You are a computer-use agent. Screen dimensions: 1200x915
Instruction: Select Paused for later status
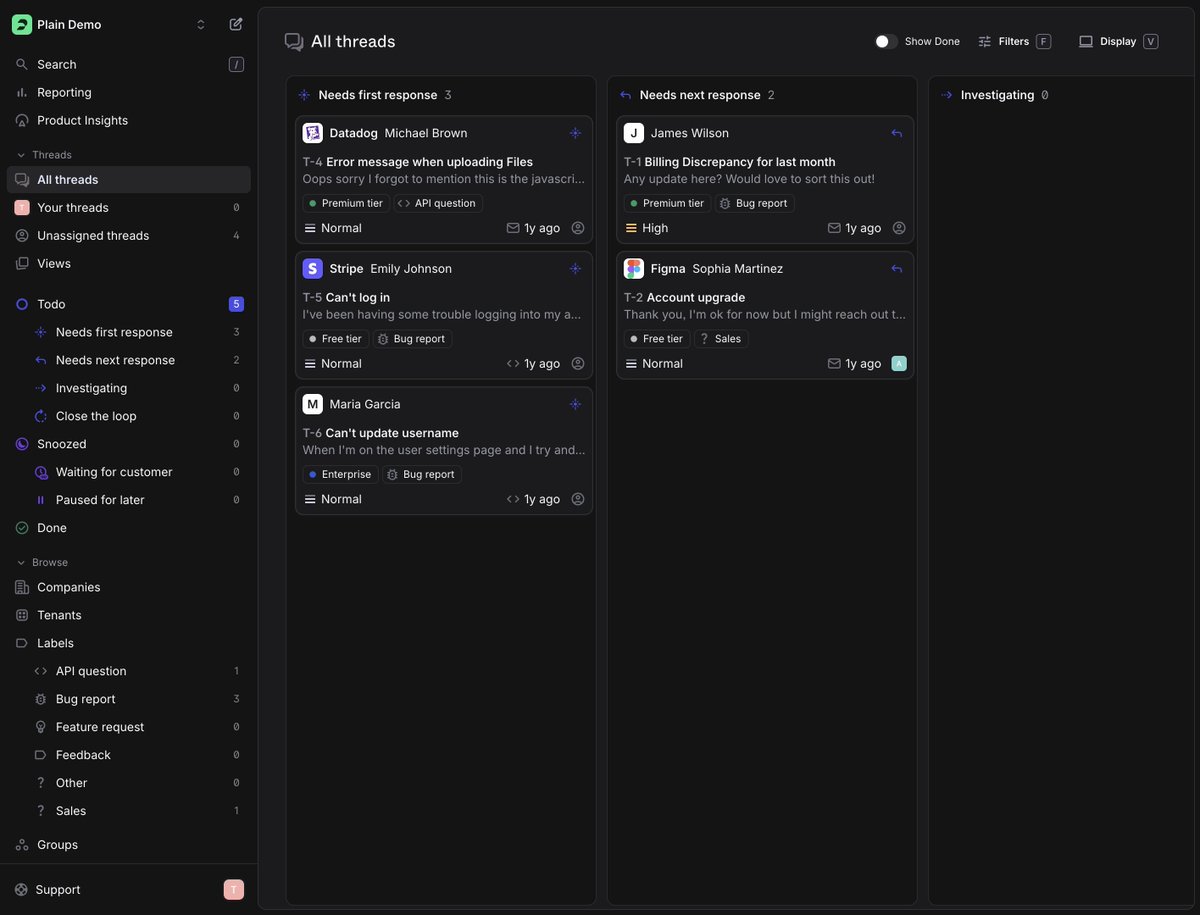(138, 500)
